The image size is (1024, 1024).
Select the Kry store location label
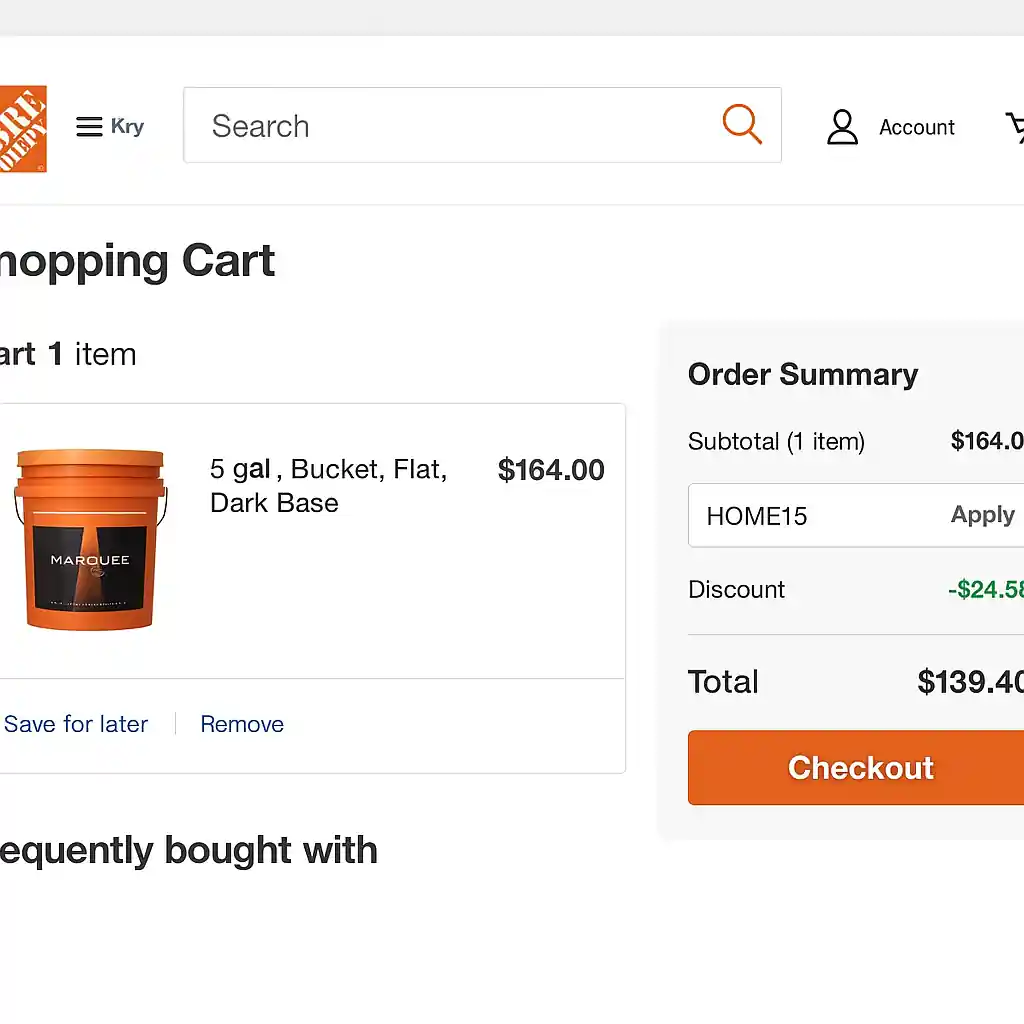128,127
